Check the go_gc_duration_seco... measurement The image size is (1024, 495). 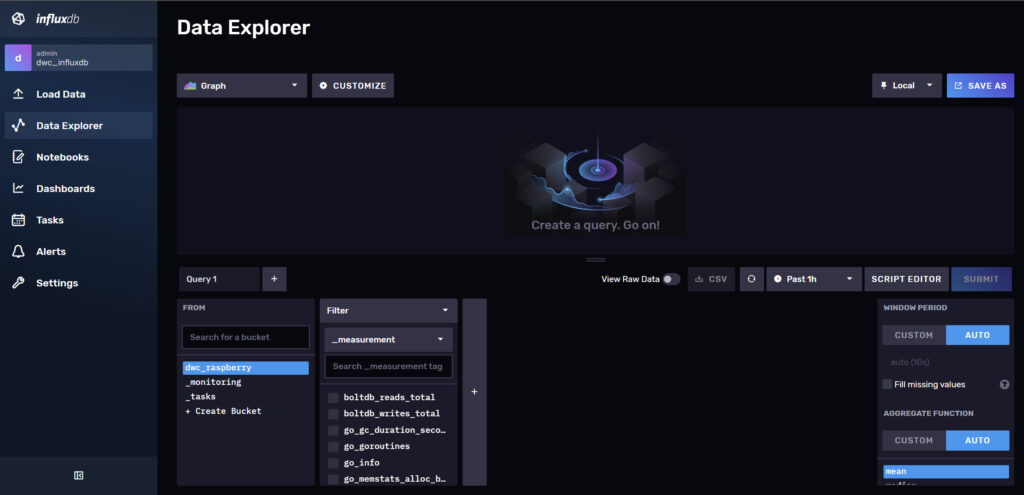pyautogui.click(x=333, y=430)
